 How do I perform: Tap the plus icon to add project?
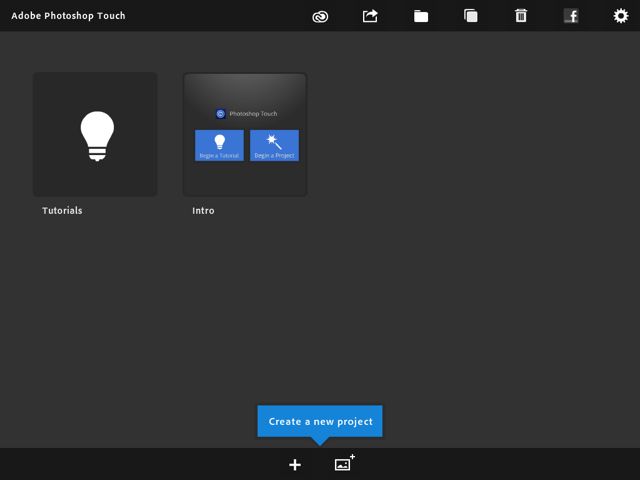click(x=295, y=464)
